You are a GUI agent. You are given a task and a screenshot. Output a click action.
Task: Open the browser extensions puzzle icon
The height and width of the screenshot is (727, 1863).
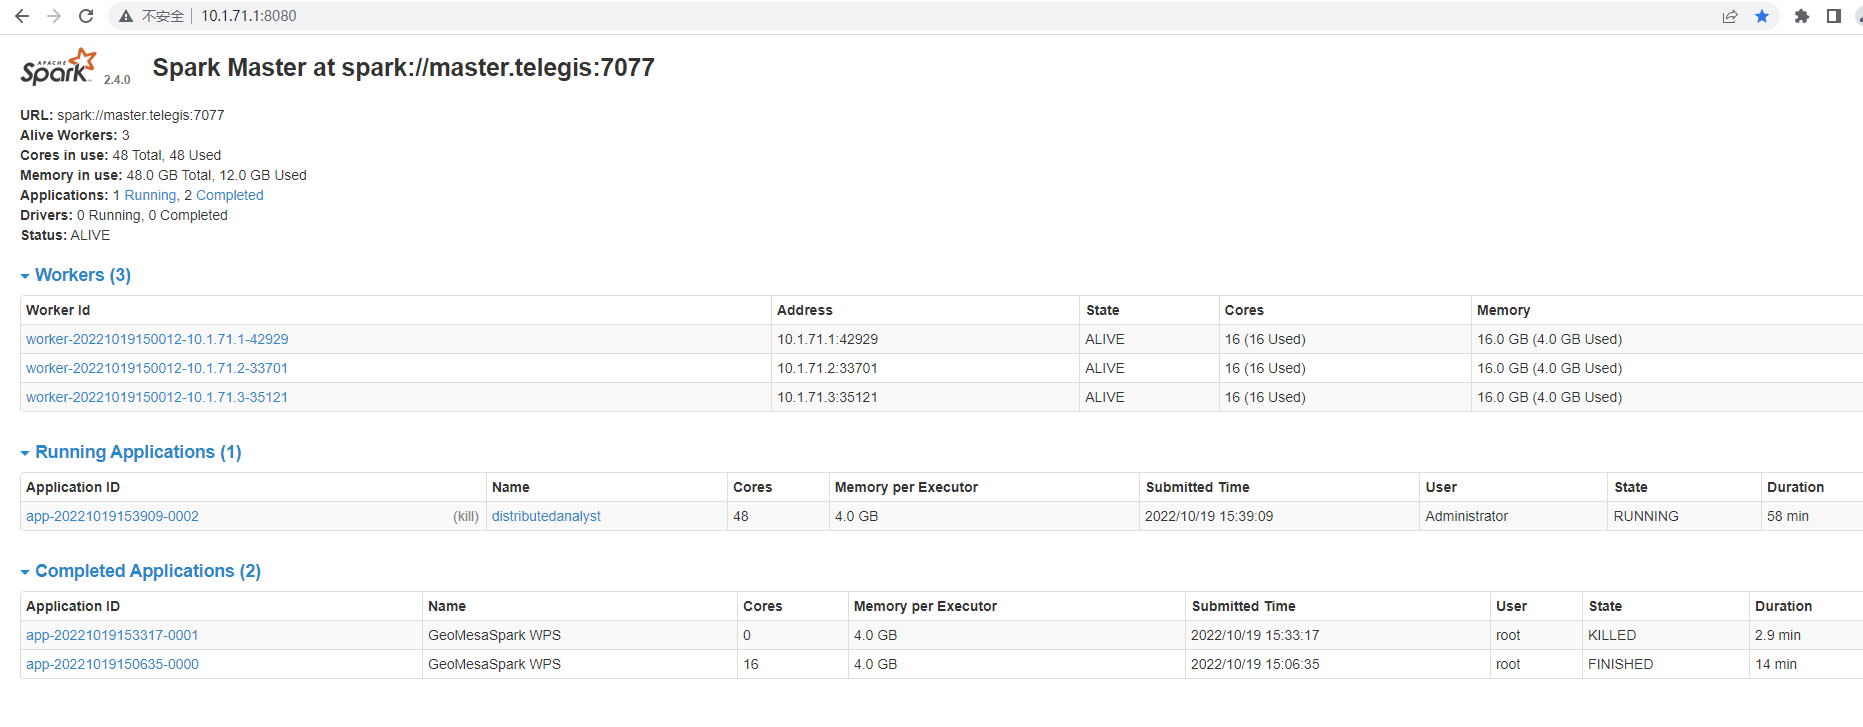click(x=1802, y=16)
